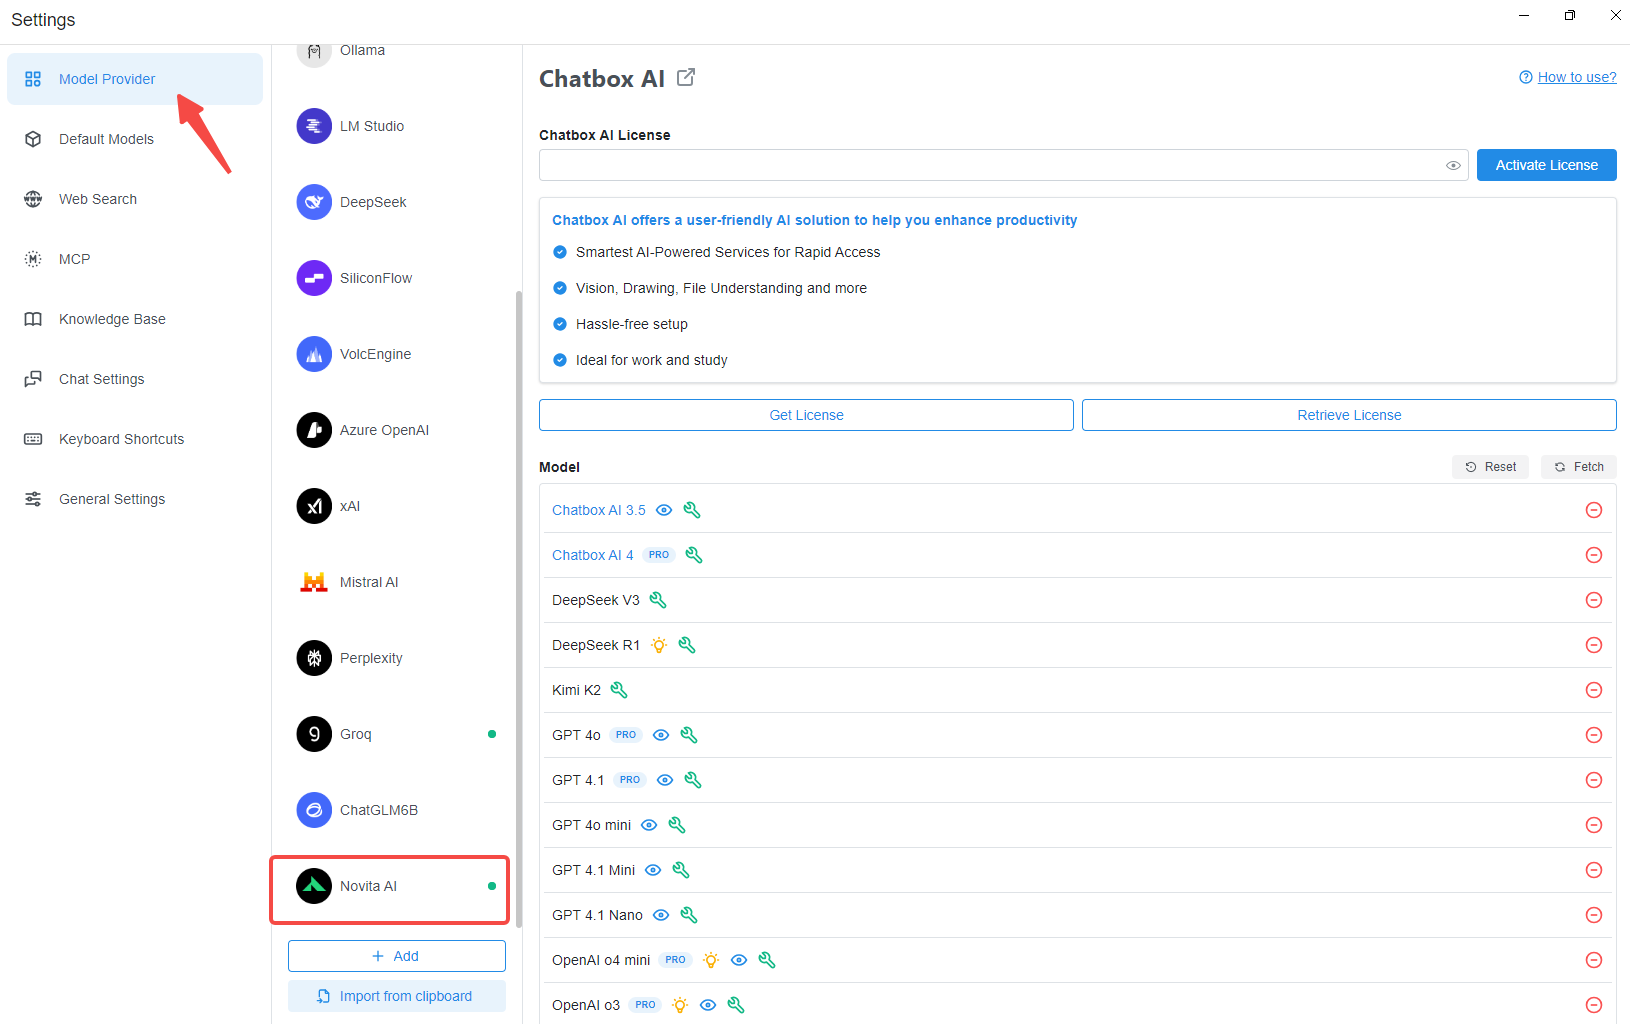Add a new model provider

(x=397, y=956)
